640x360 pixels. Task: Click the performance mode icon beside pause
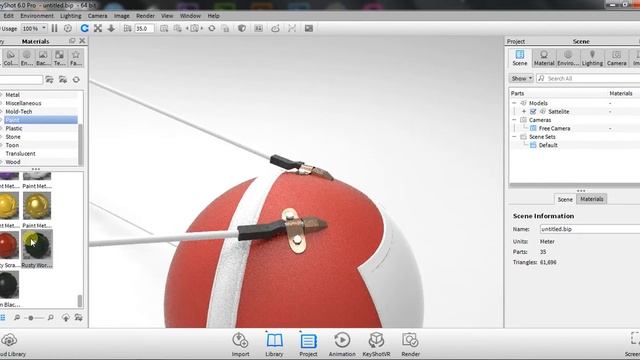(68, 28)
